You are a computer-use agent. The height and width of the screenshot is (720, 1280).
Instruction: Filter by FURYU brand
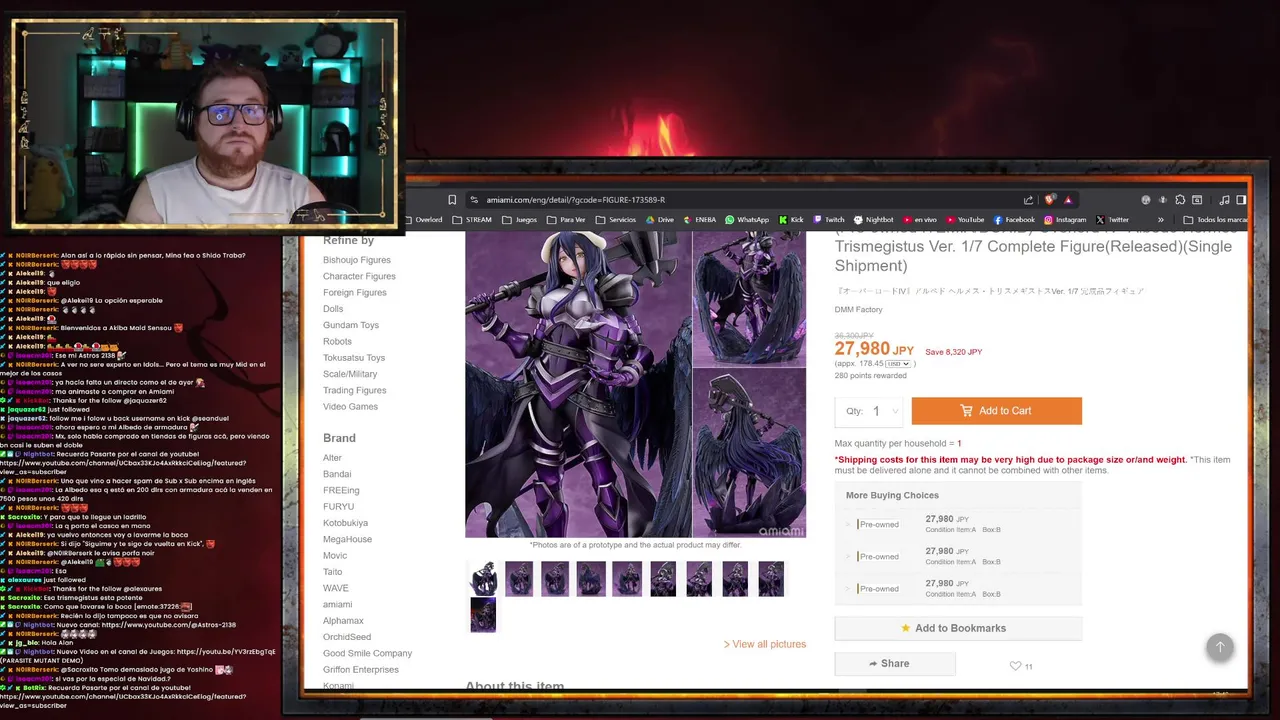click(x=338, y=507)
